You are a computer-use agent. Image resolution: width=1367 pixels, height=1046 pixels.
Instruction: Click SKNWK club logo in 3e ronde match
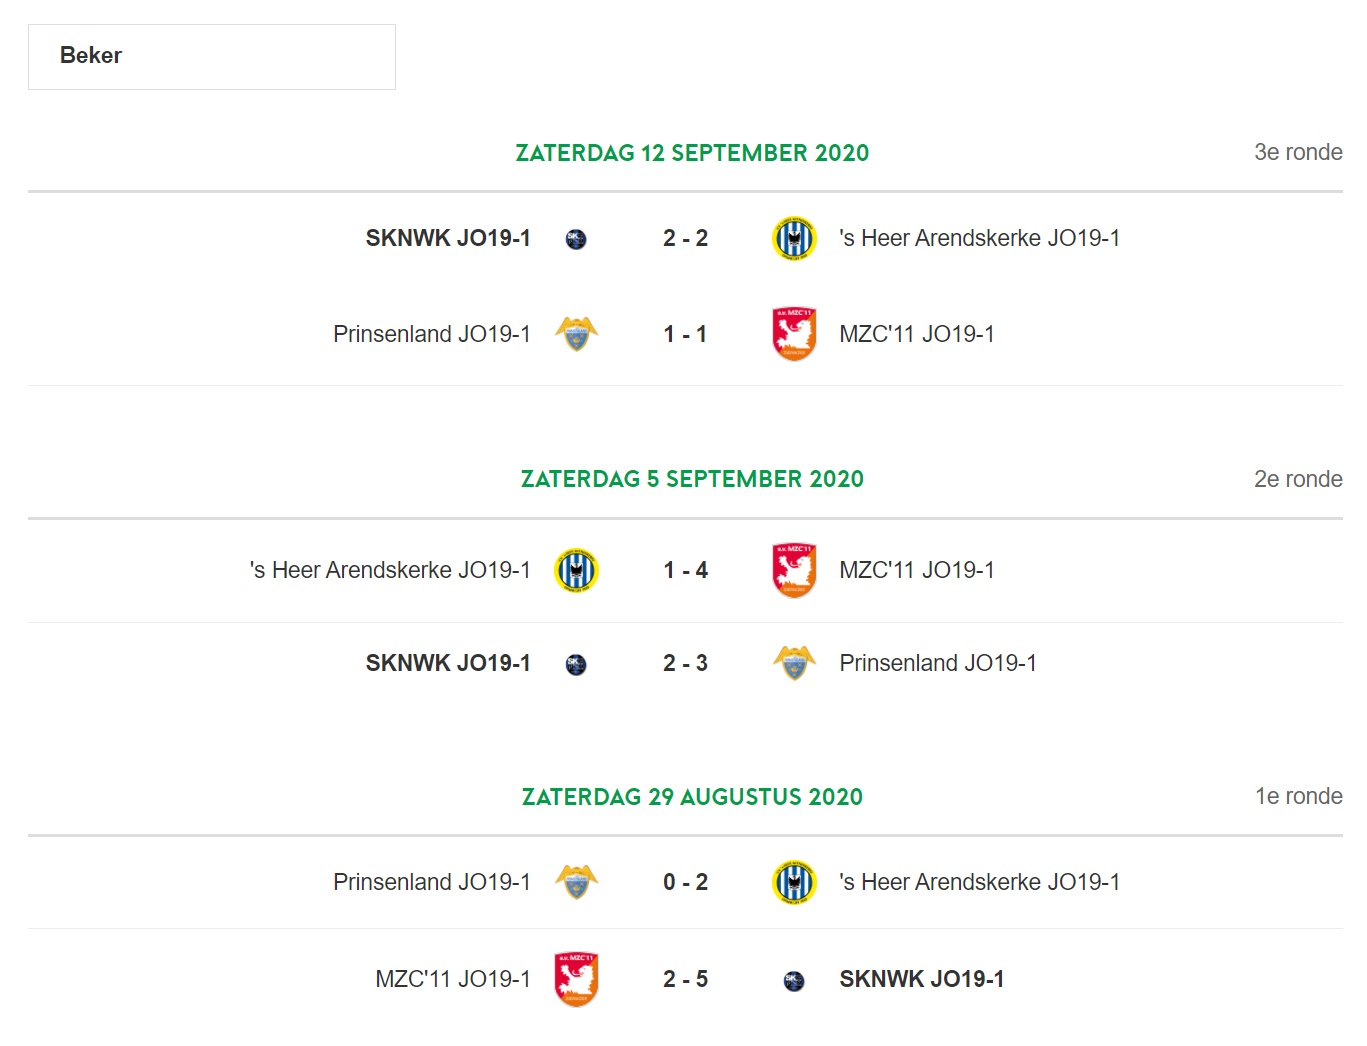pos(576,239)
